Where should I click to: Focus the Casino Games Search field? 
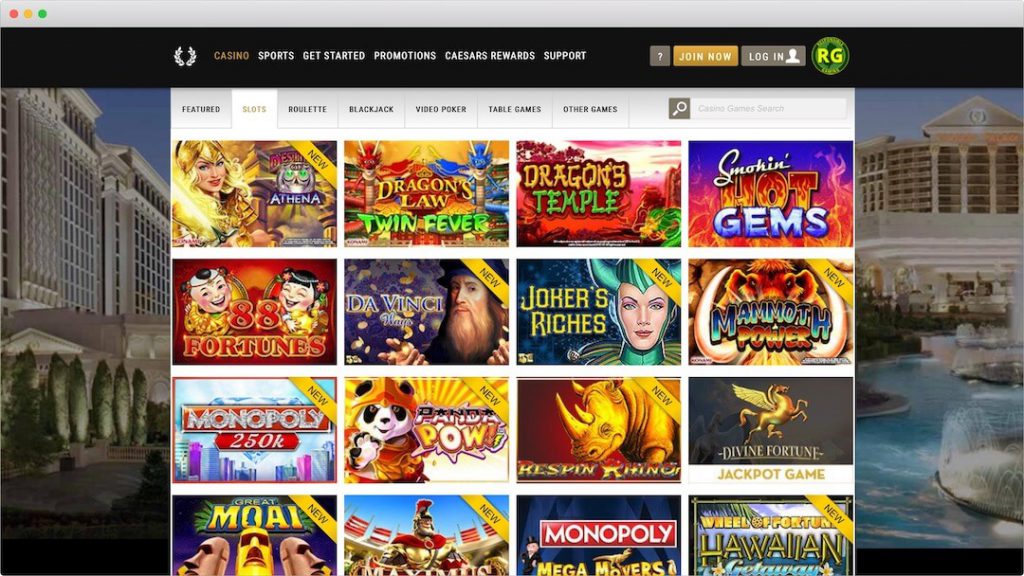pos(769,108)
